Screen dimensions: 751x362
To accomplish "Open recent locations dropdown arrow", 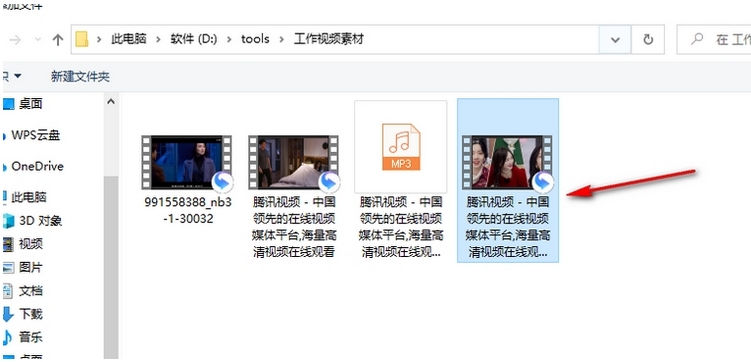I will [x=38, y=40].
